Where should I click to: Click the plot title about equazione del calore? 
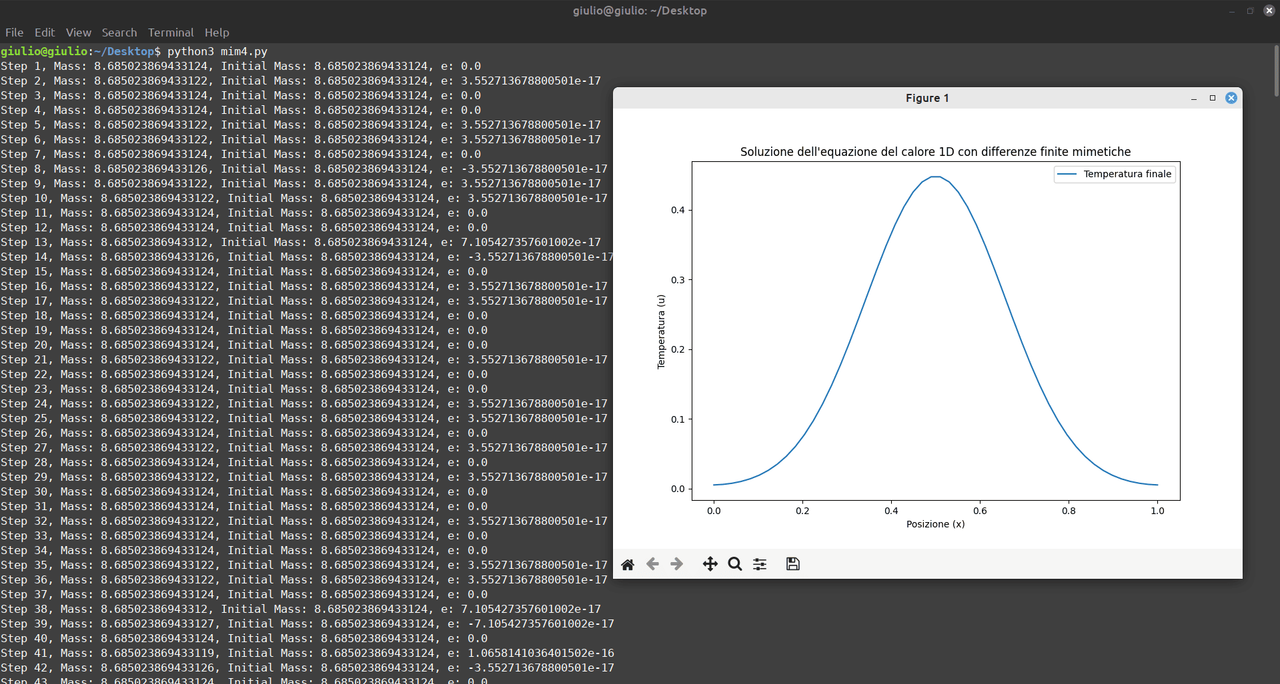point(935,152)
